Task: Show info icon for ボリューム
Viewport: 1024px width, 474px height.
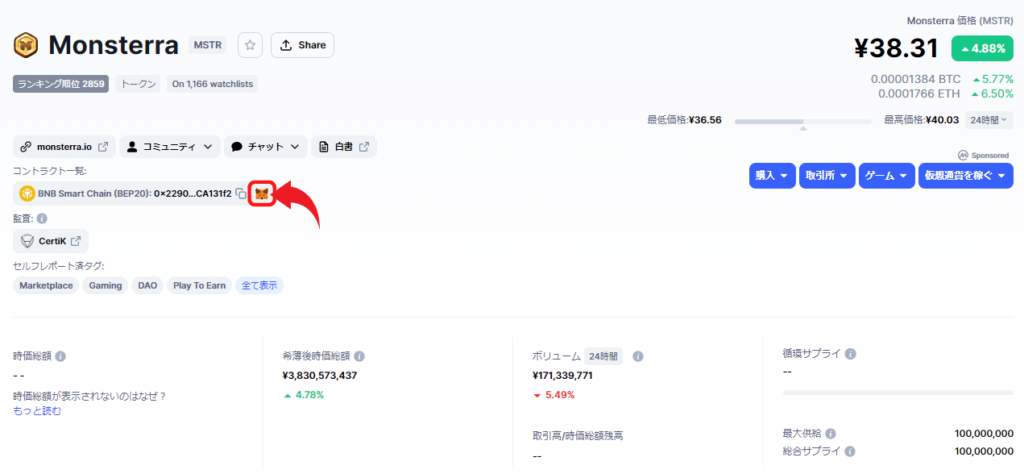Action: (638, 356)
